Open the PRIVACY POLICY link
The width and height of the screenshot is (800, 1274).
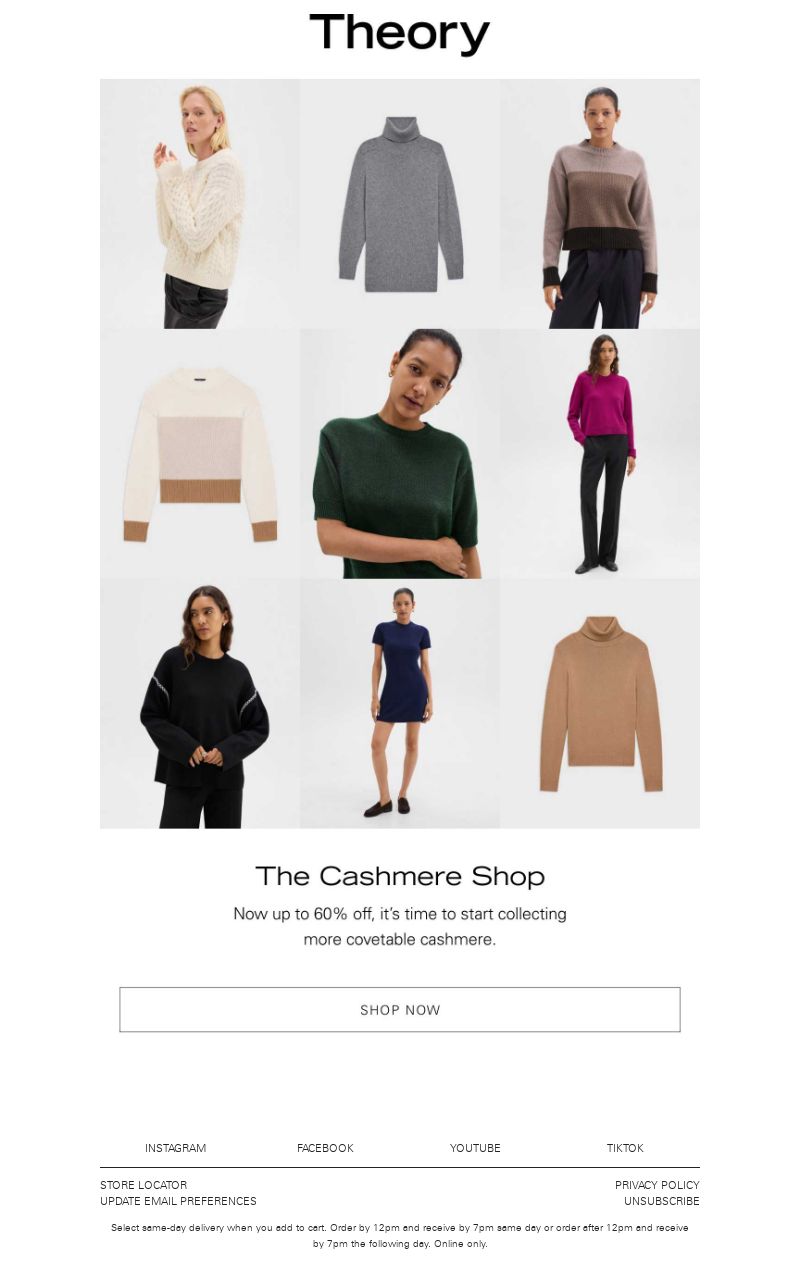pos(657,1185)
